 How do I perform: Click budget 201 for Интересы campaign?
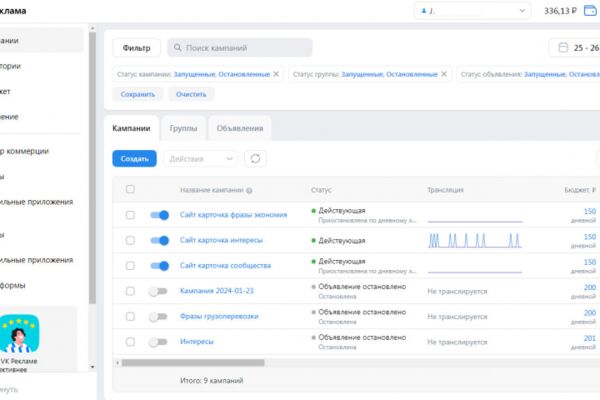tap(590, 338)
